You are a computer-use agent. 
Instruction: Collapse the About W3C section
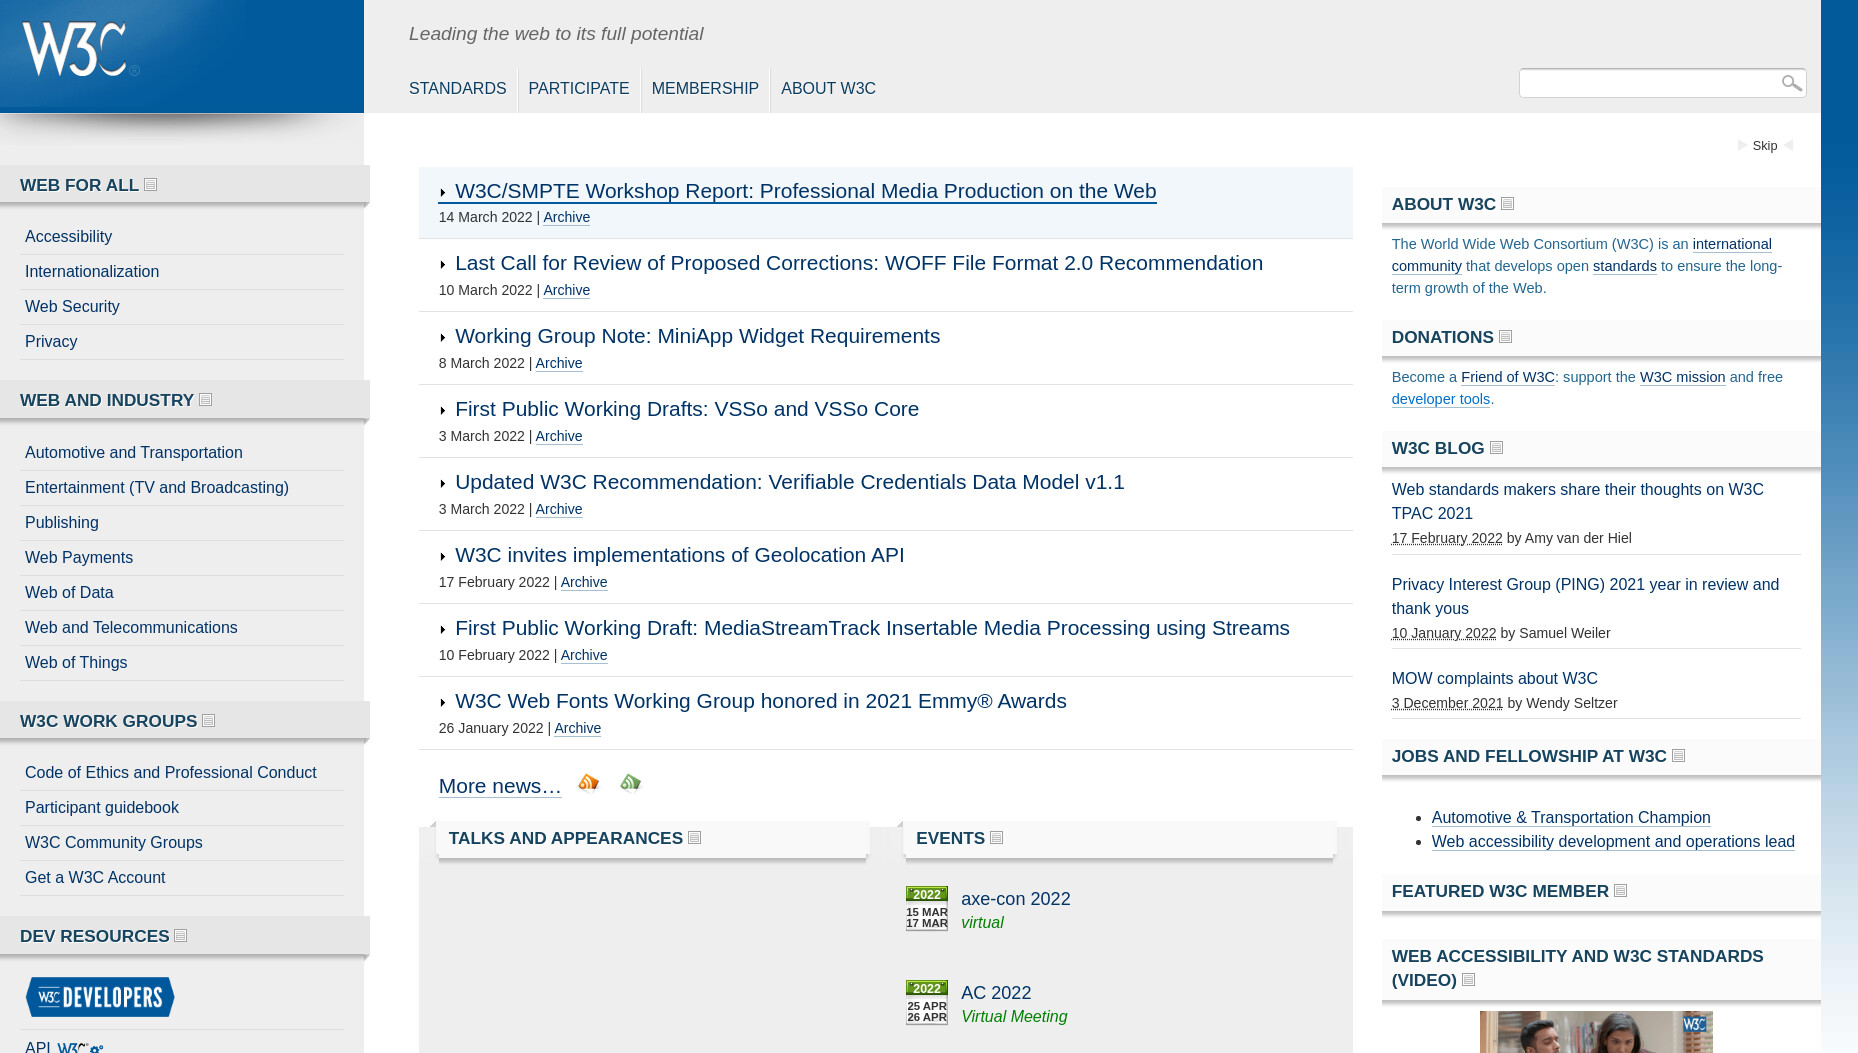(1508, 204)
